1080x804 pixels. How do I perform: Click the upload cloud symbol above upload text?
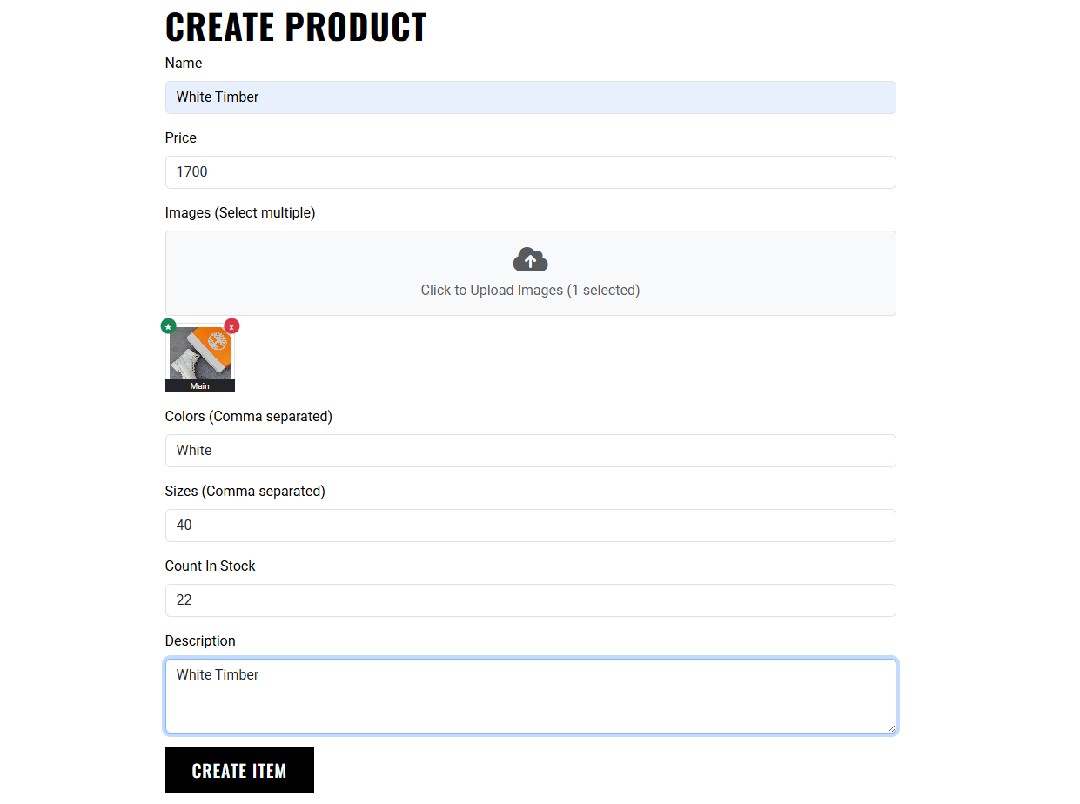pyautogui.click(x=529, y=259)
